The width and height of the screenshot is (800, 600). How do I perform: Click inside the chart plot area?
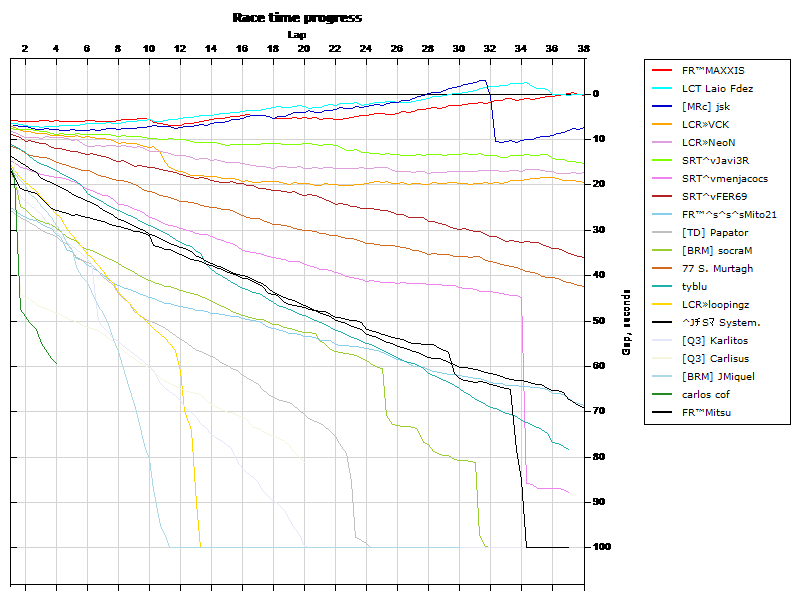pos(300,300)
